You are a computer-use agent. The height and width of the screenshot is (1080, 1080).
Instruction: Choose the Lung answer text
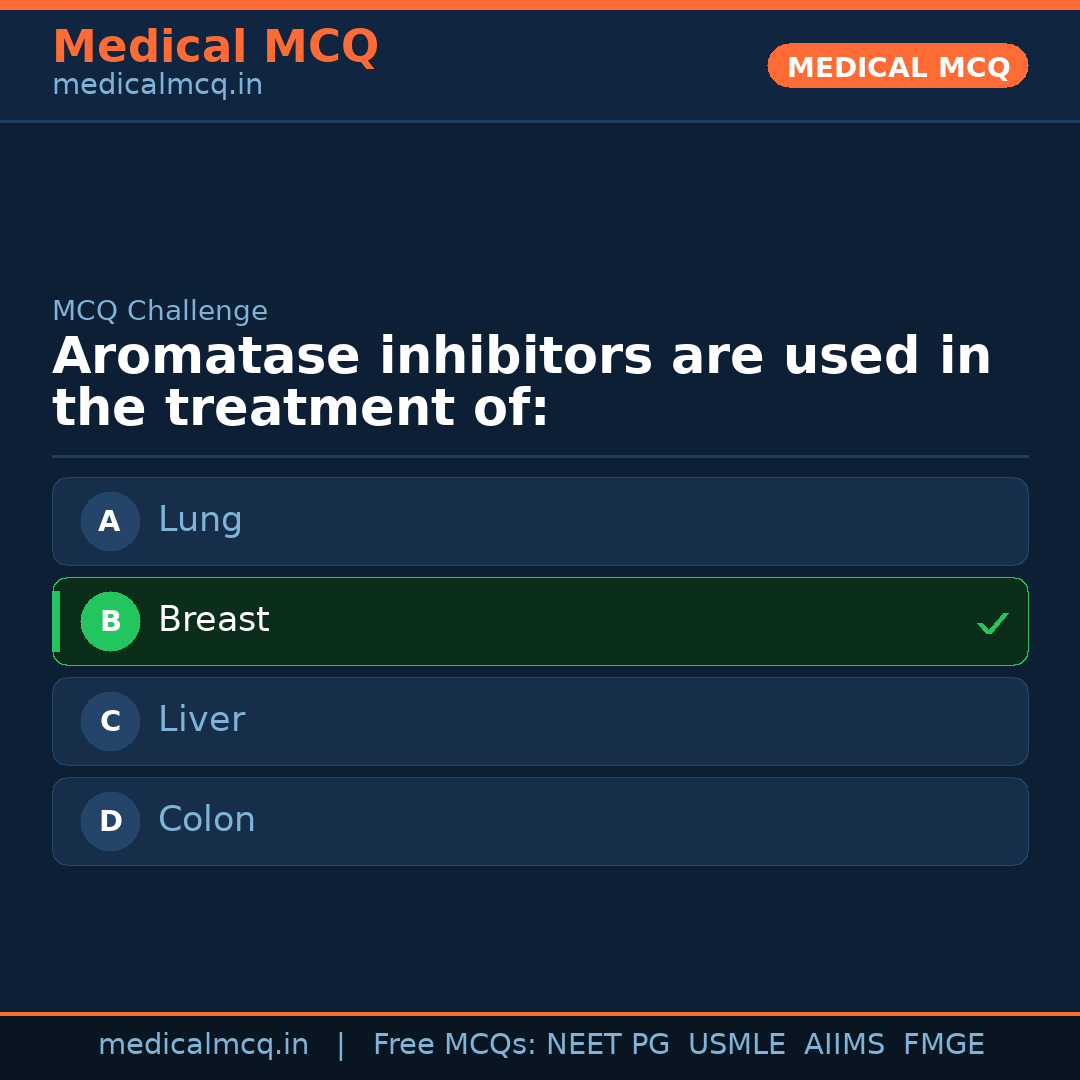(200, 520)
